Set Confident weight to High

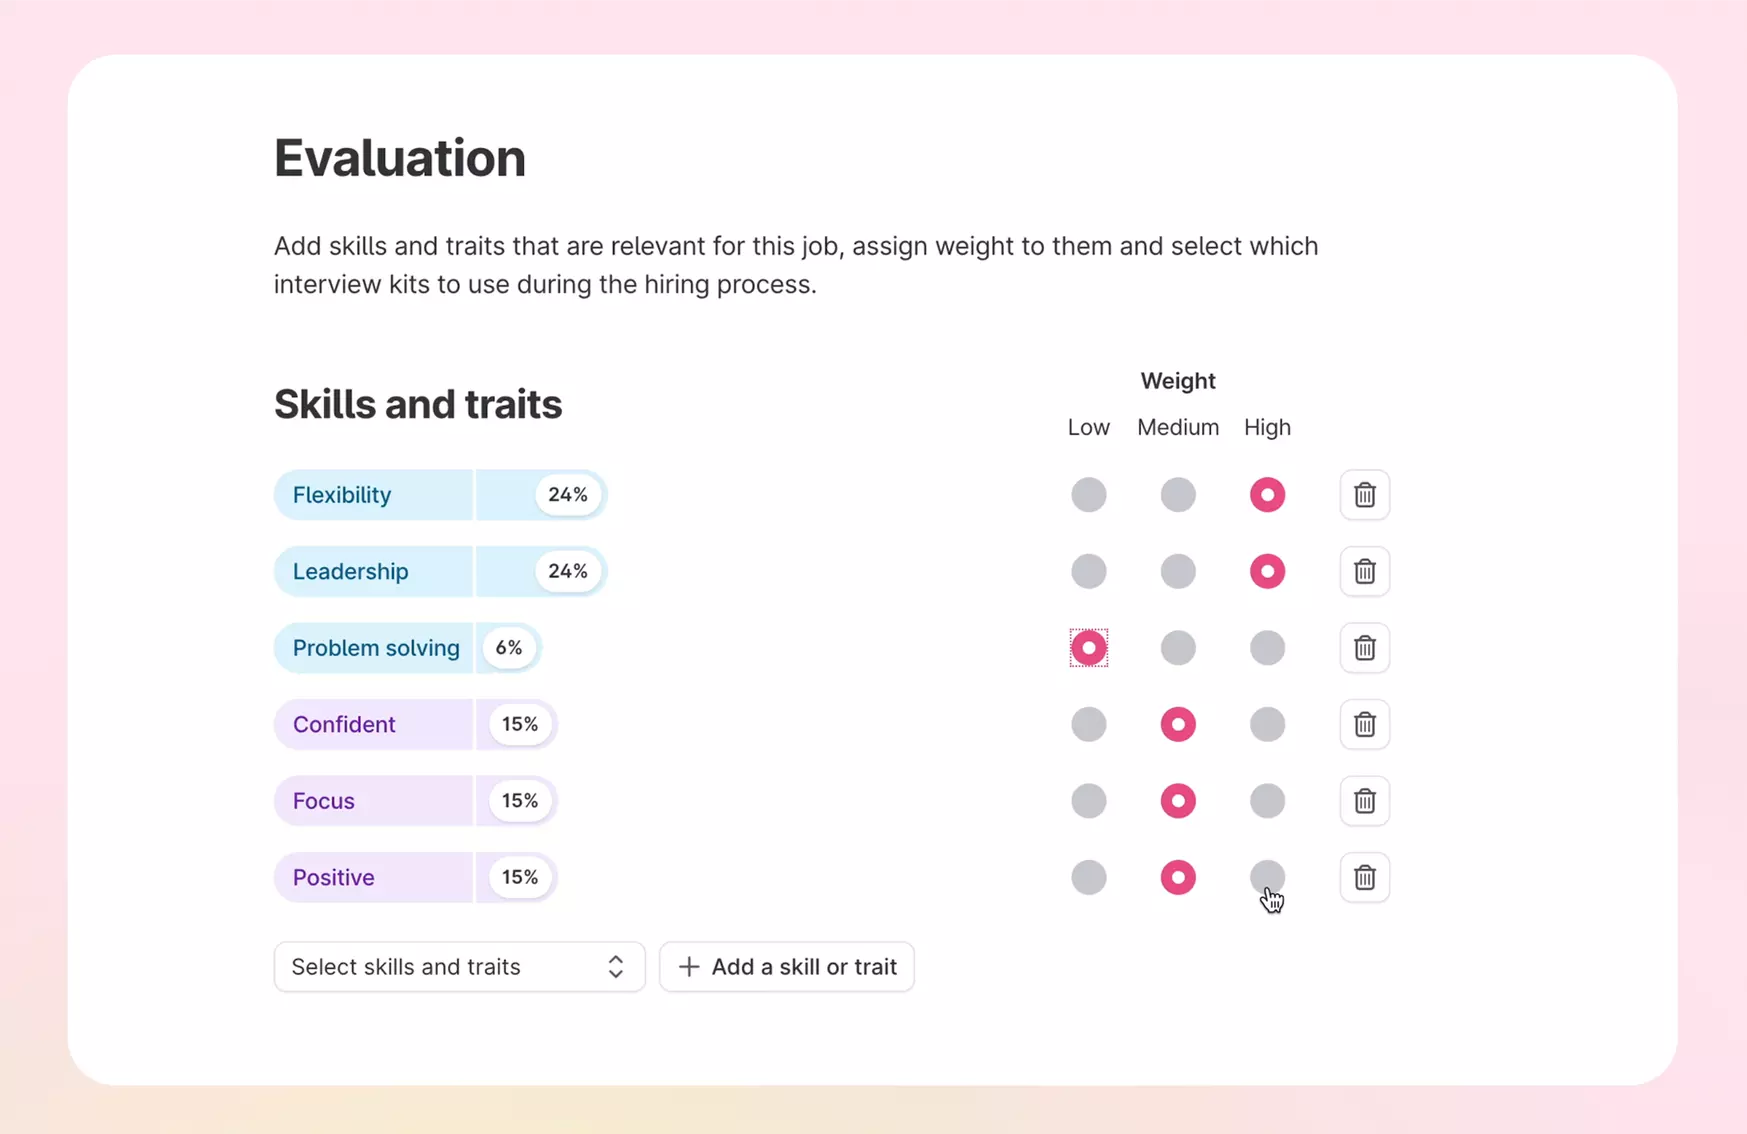(x=1267, y=724)
